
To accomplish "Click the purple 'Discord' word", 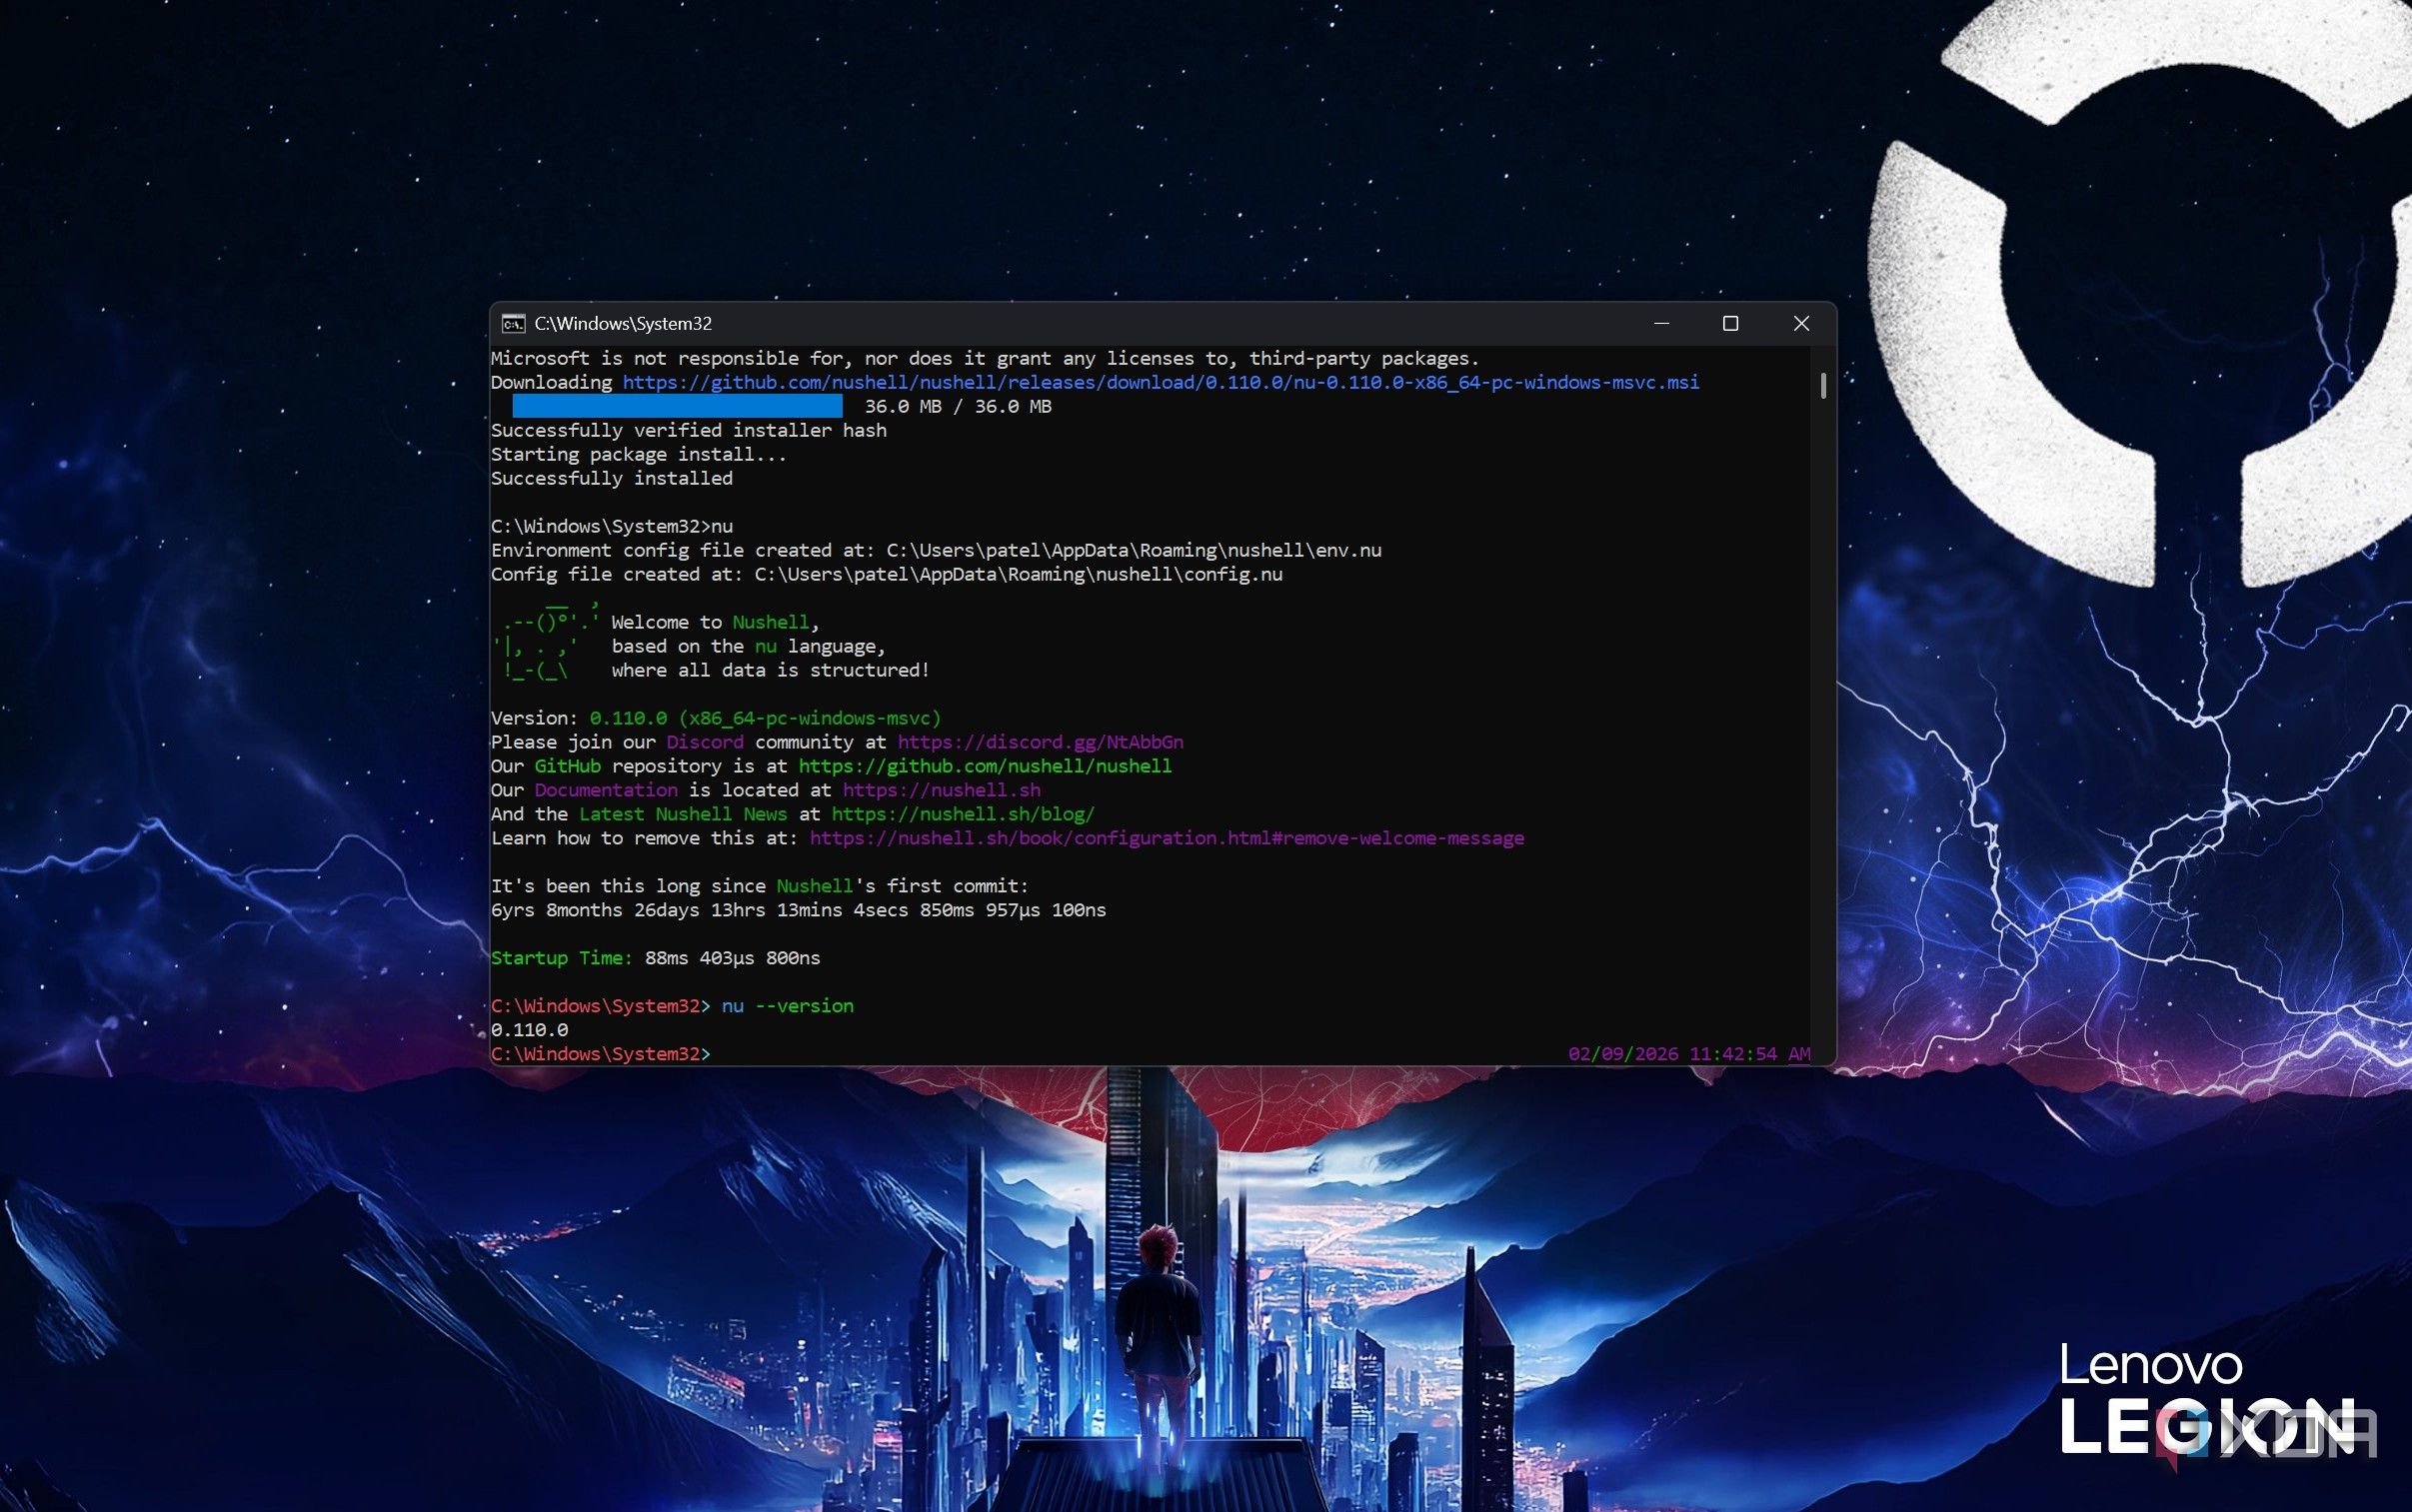I will coord(704,742).
